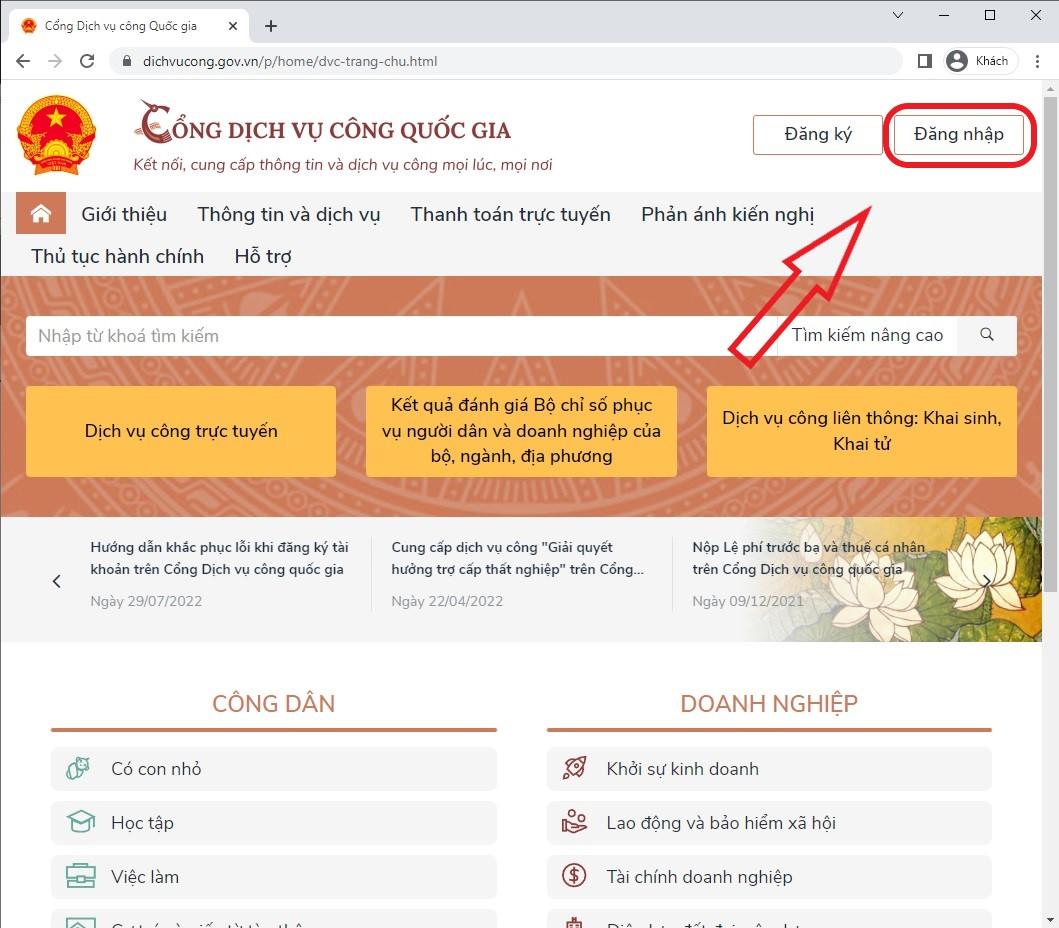Open article Hướng dẫn khắc phục lỗi đăng ký
The height and width of the screenshot is (928, 1059).
(219, 558)
